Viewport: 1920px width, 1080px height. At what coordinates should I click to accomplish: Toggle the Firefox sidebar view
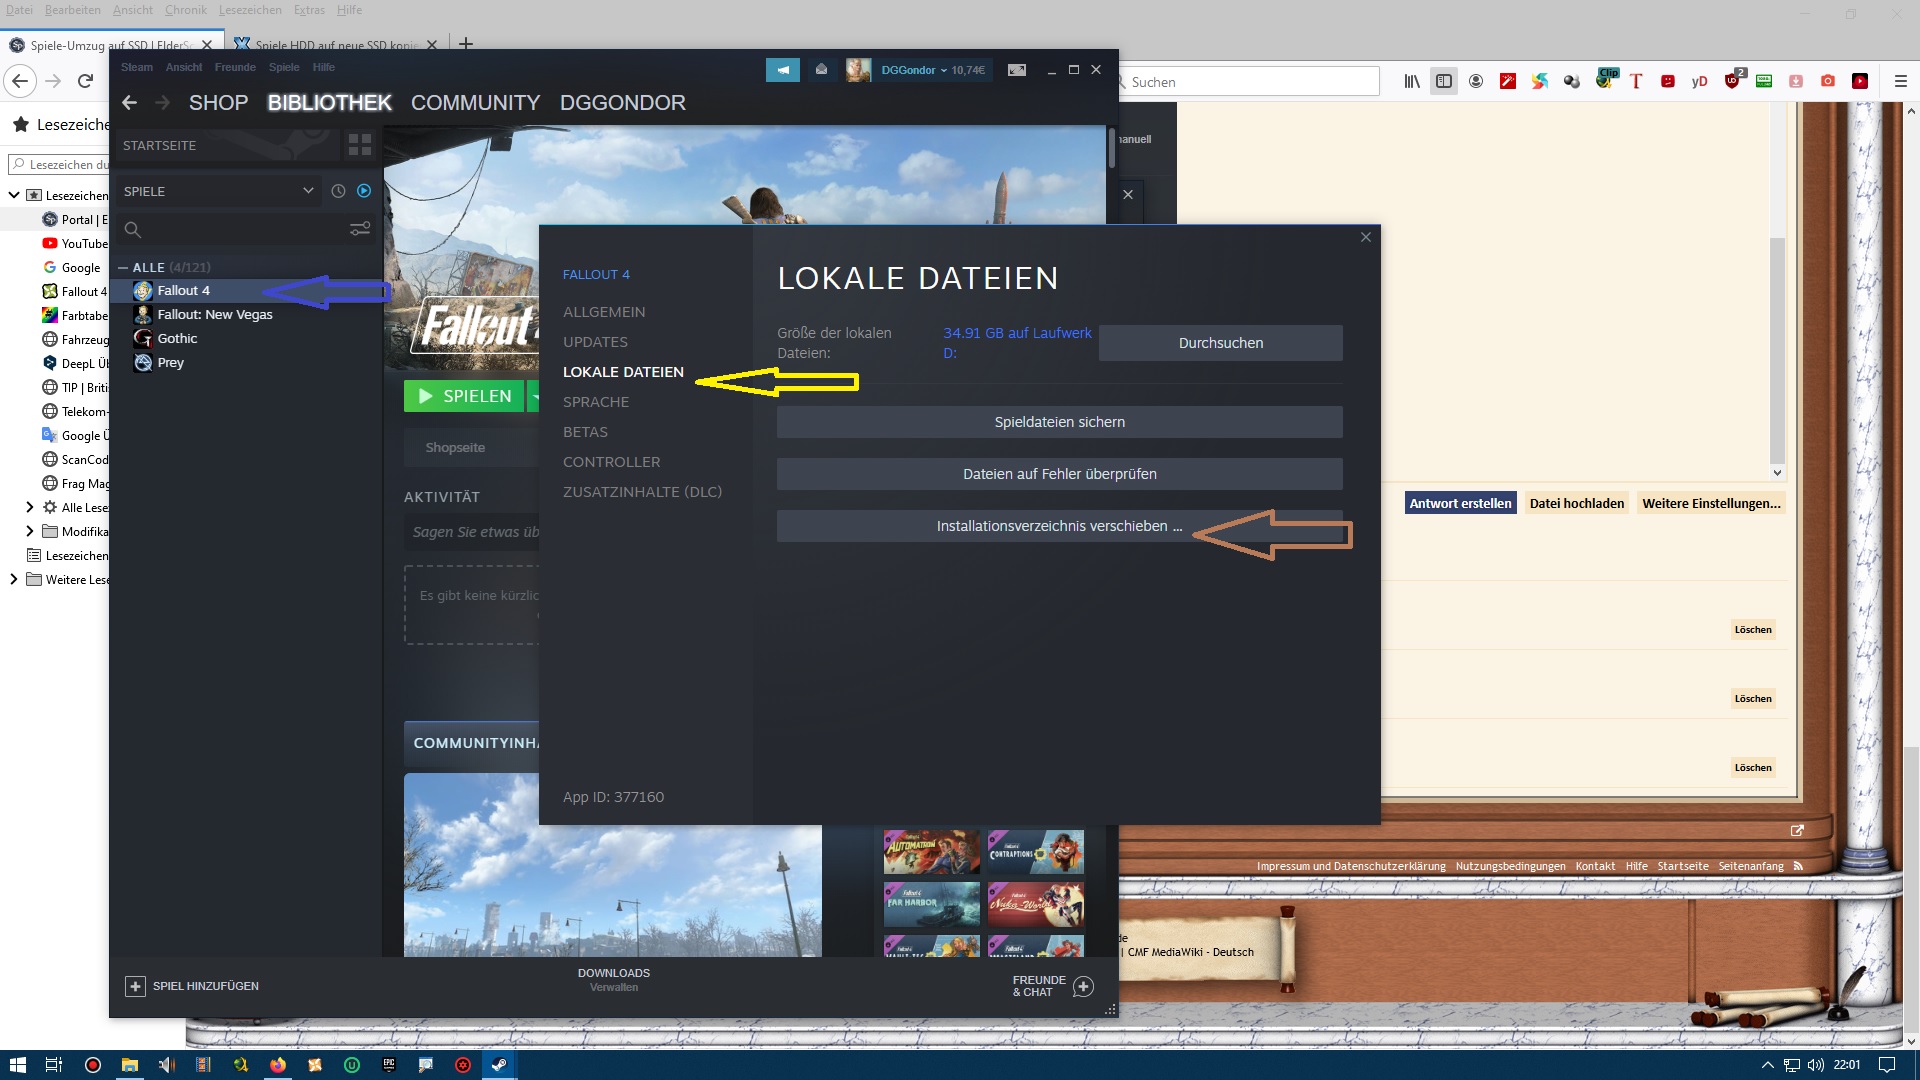coord(1444,81)
